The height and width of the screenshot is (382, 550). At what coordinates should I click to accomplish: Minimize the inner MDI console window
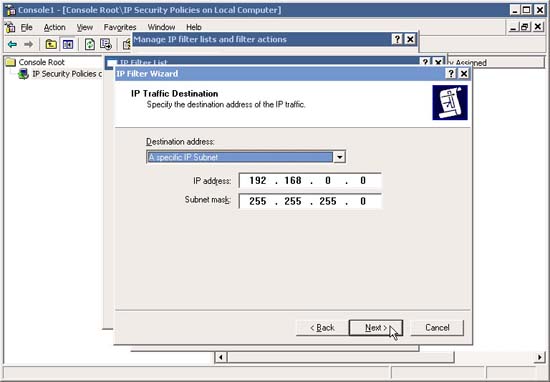pos(513,27)
